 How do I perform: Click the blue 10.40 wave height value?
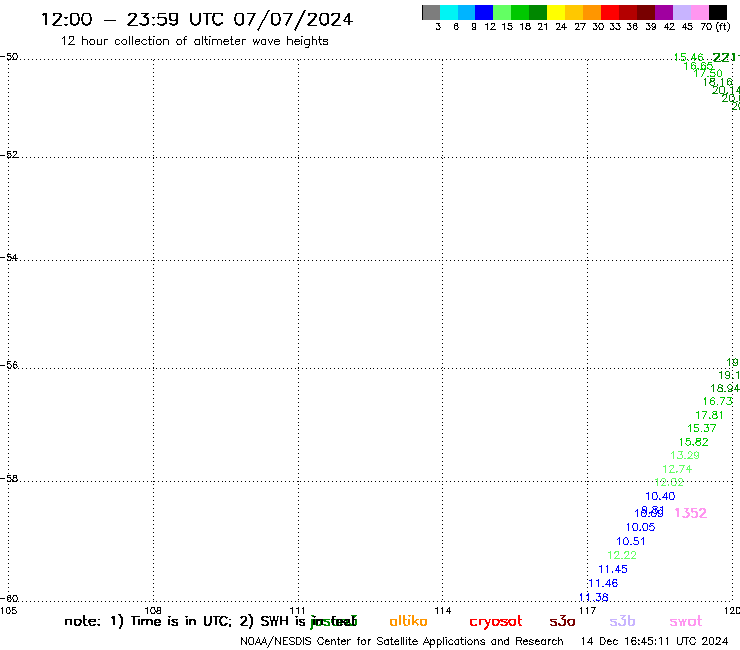click(660, 496)
